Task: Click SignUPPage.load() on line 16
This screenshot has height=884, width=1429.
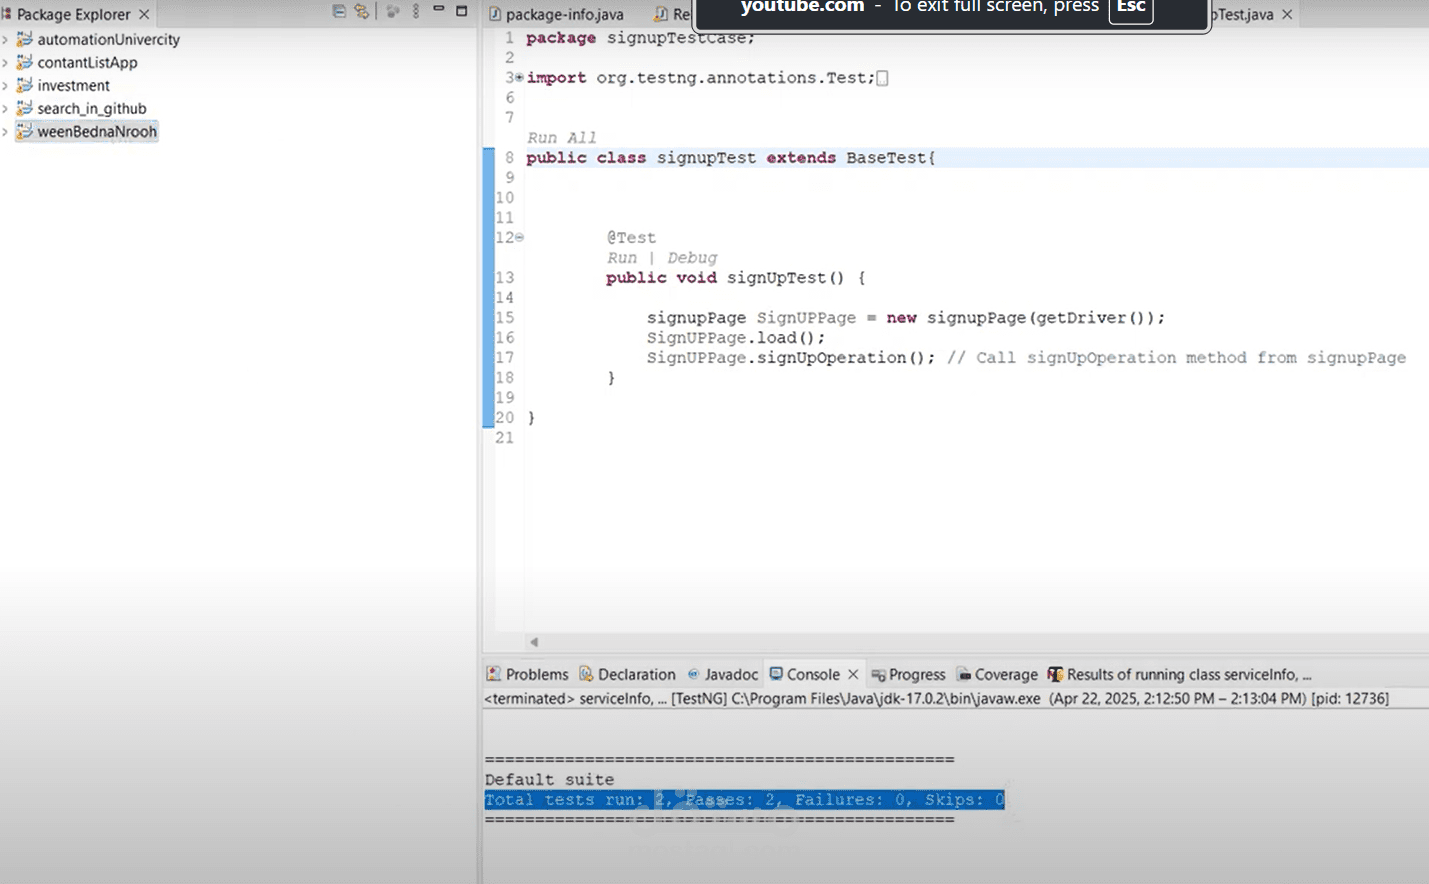Action: (736, 338)
